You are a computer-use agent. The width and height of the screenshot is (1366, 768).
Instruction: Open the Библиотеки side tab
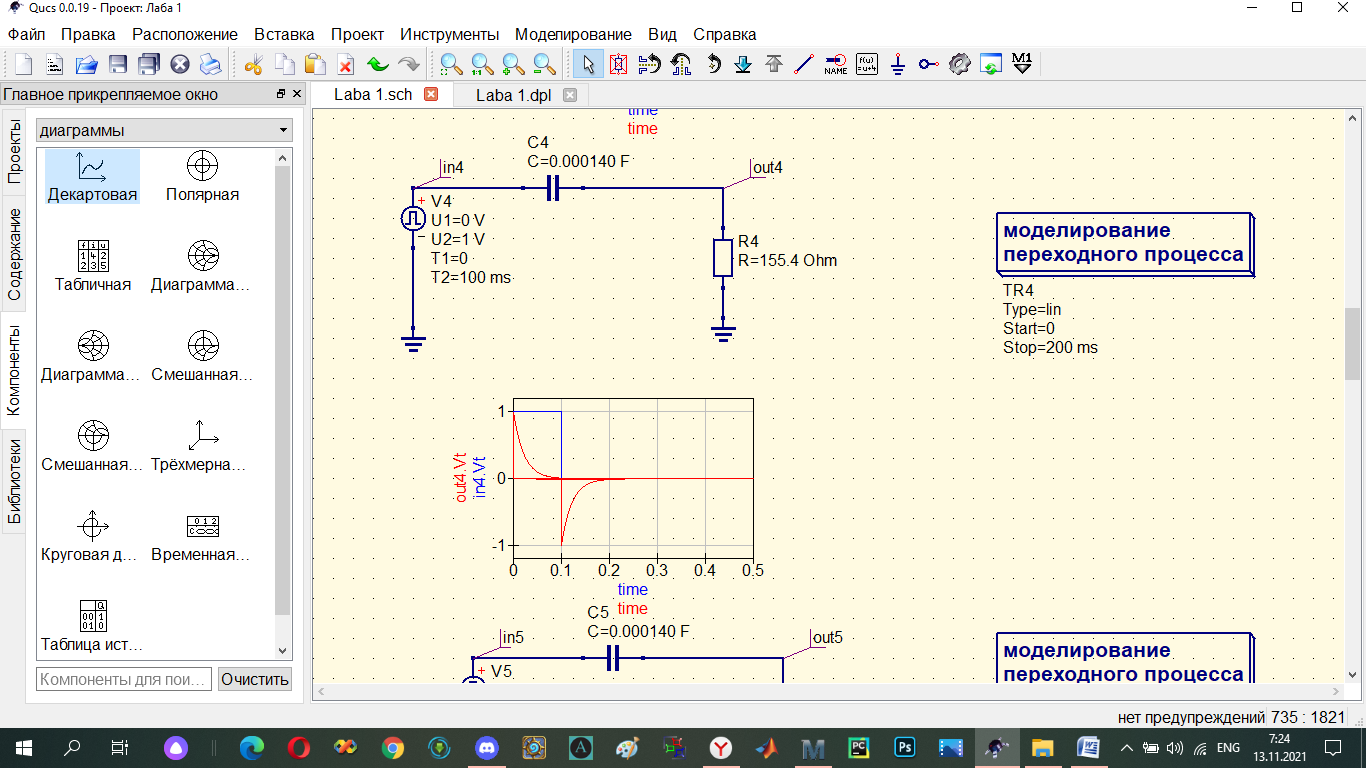click(x=14, y=482)
